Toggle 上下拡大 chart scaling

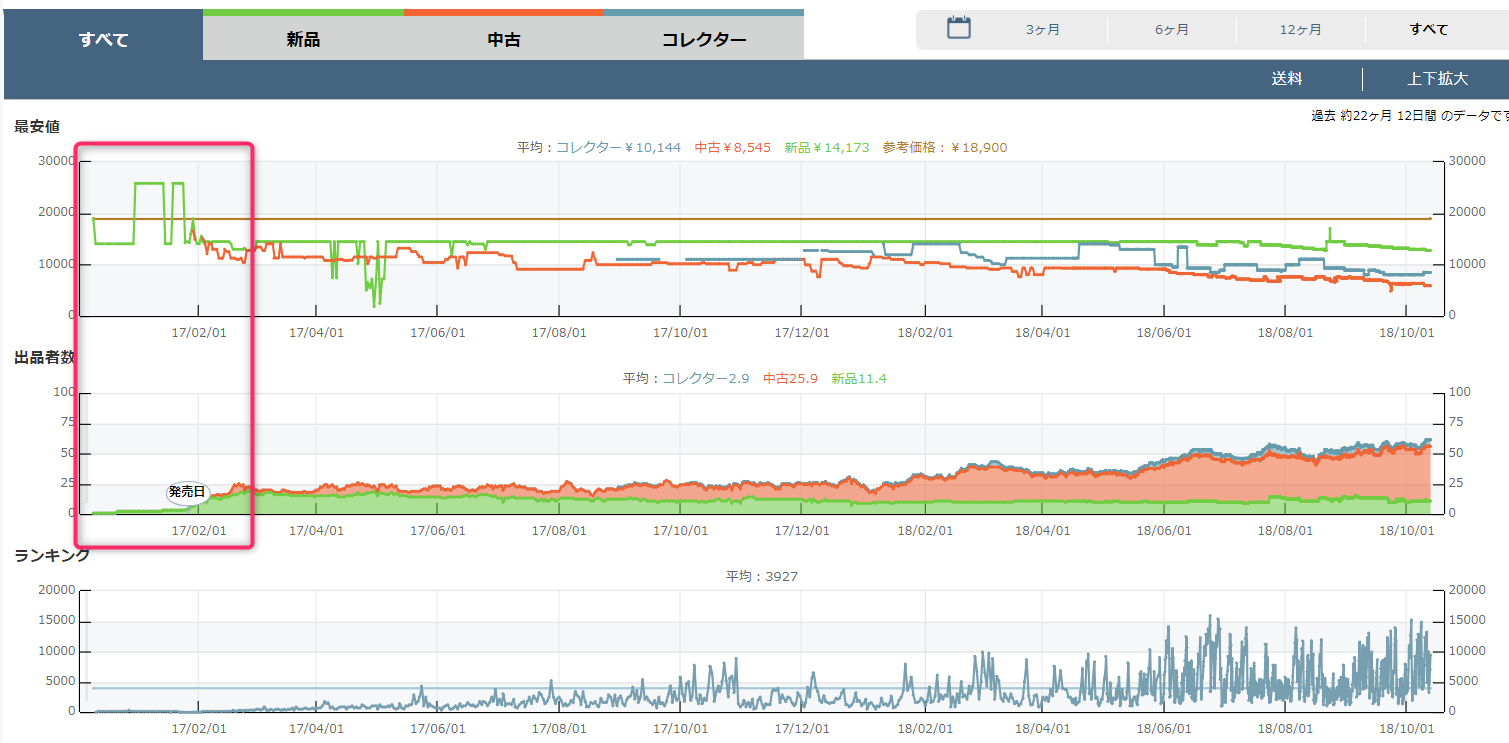coord(1437,79)
